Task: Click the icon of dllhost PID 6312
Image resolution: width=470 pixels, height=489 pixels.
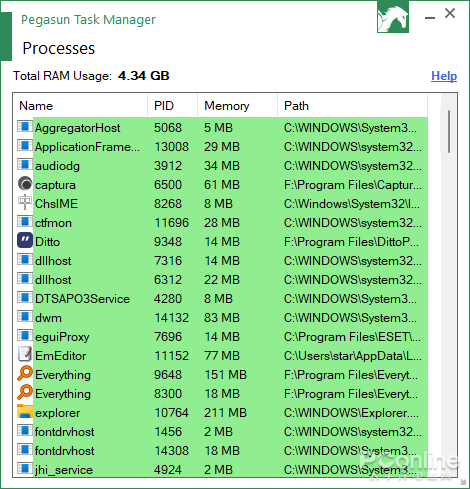Action: [x=25, y=279]
